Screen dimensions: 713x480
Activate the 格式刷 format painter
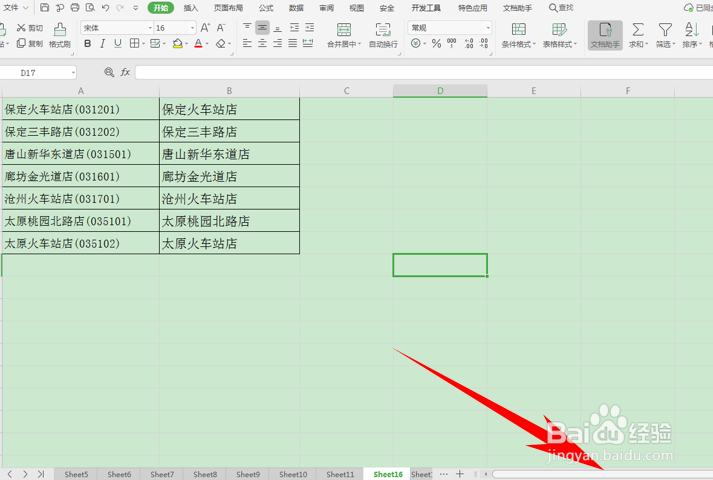[x=60, y=35]
